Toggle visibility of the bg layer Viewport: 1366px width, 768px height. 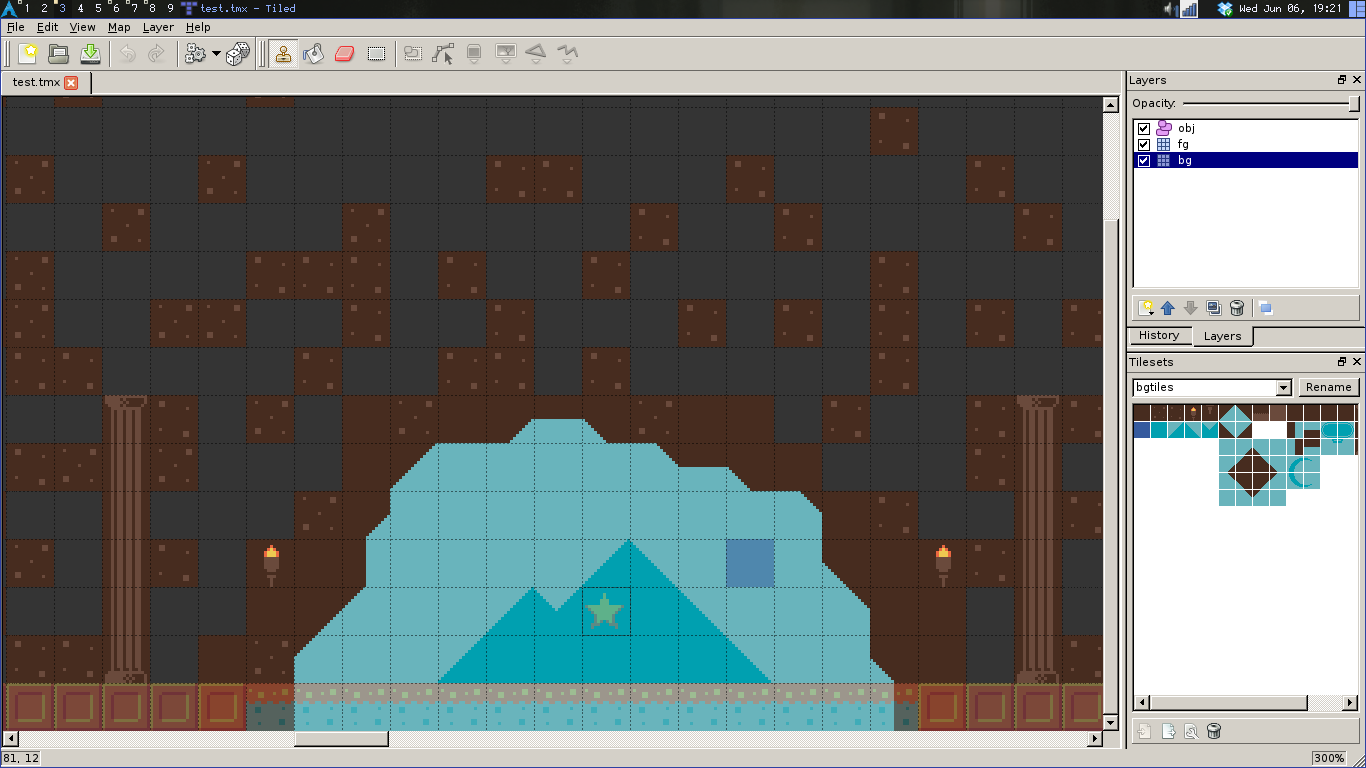pyautogui.click(x=1144, y=160)
